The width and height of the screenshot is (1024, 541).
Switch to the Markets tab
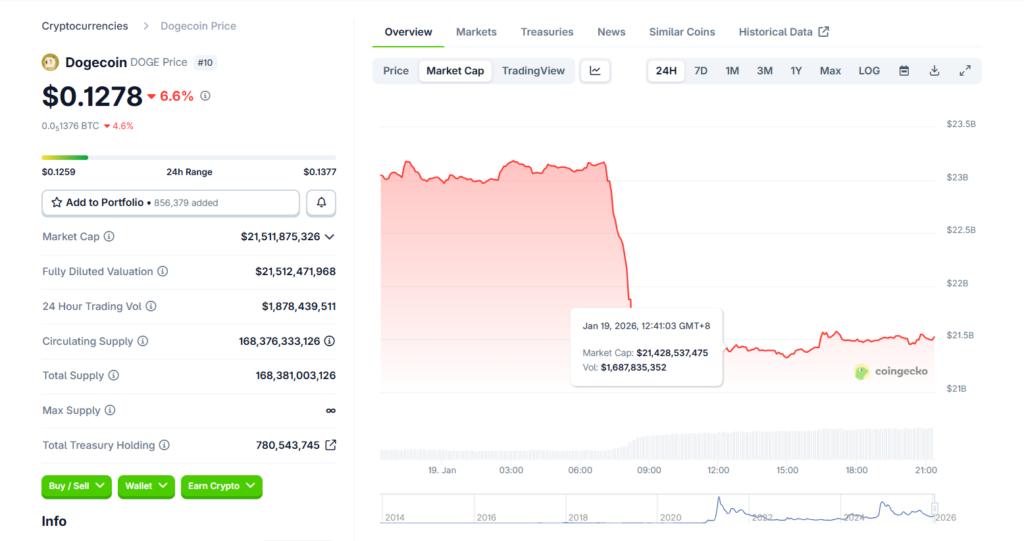pyautogui.click(x=476, y=32)
